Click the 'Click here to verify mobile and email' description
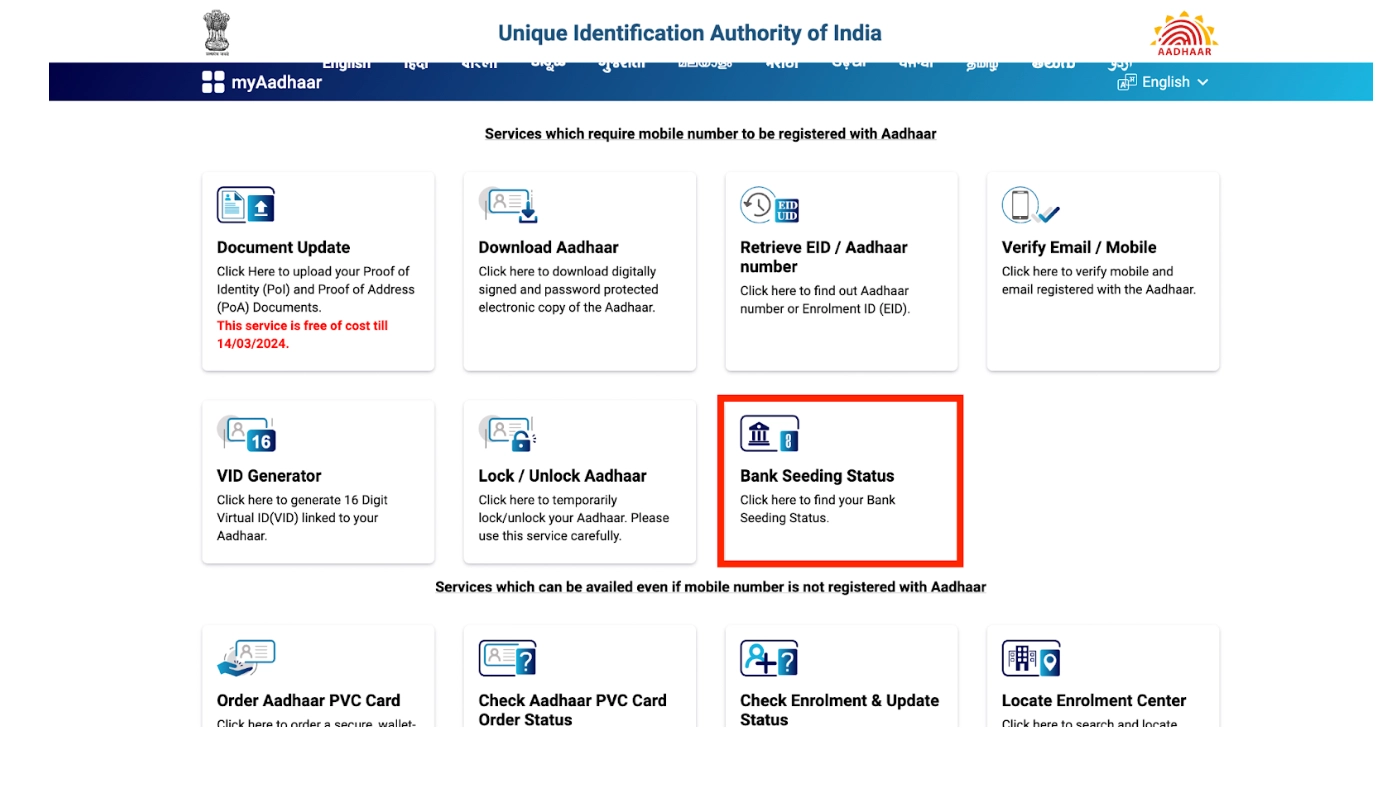Viewport: 1398px width, 796px height. click(x=1099, y=281)
